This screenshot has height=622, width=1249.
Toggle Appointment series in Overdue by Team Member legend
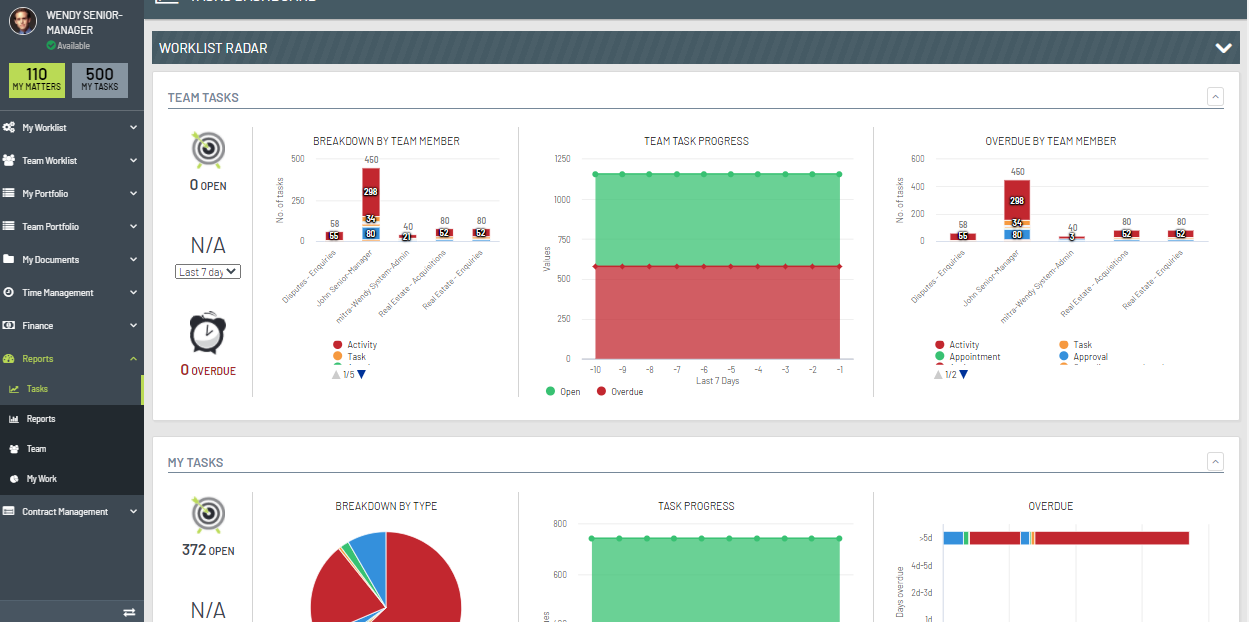[967, 357]
